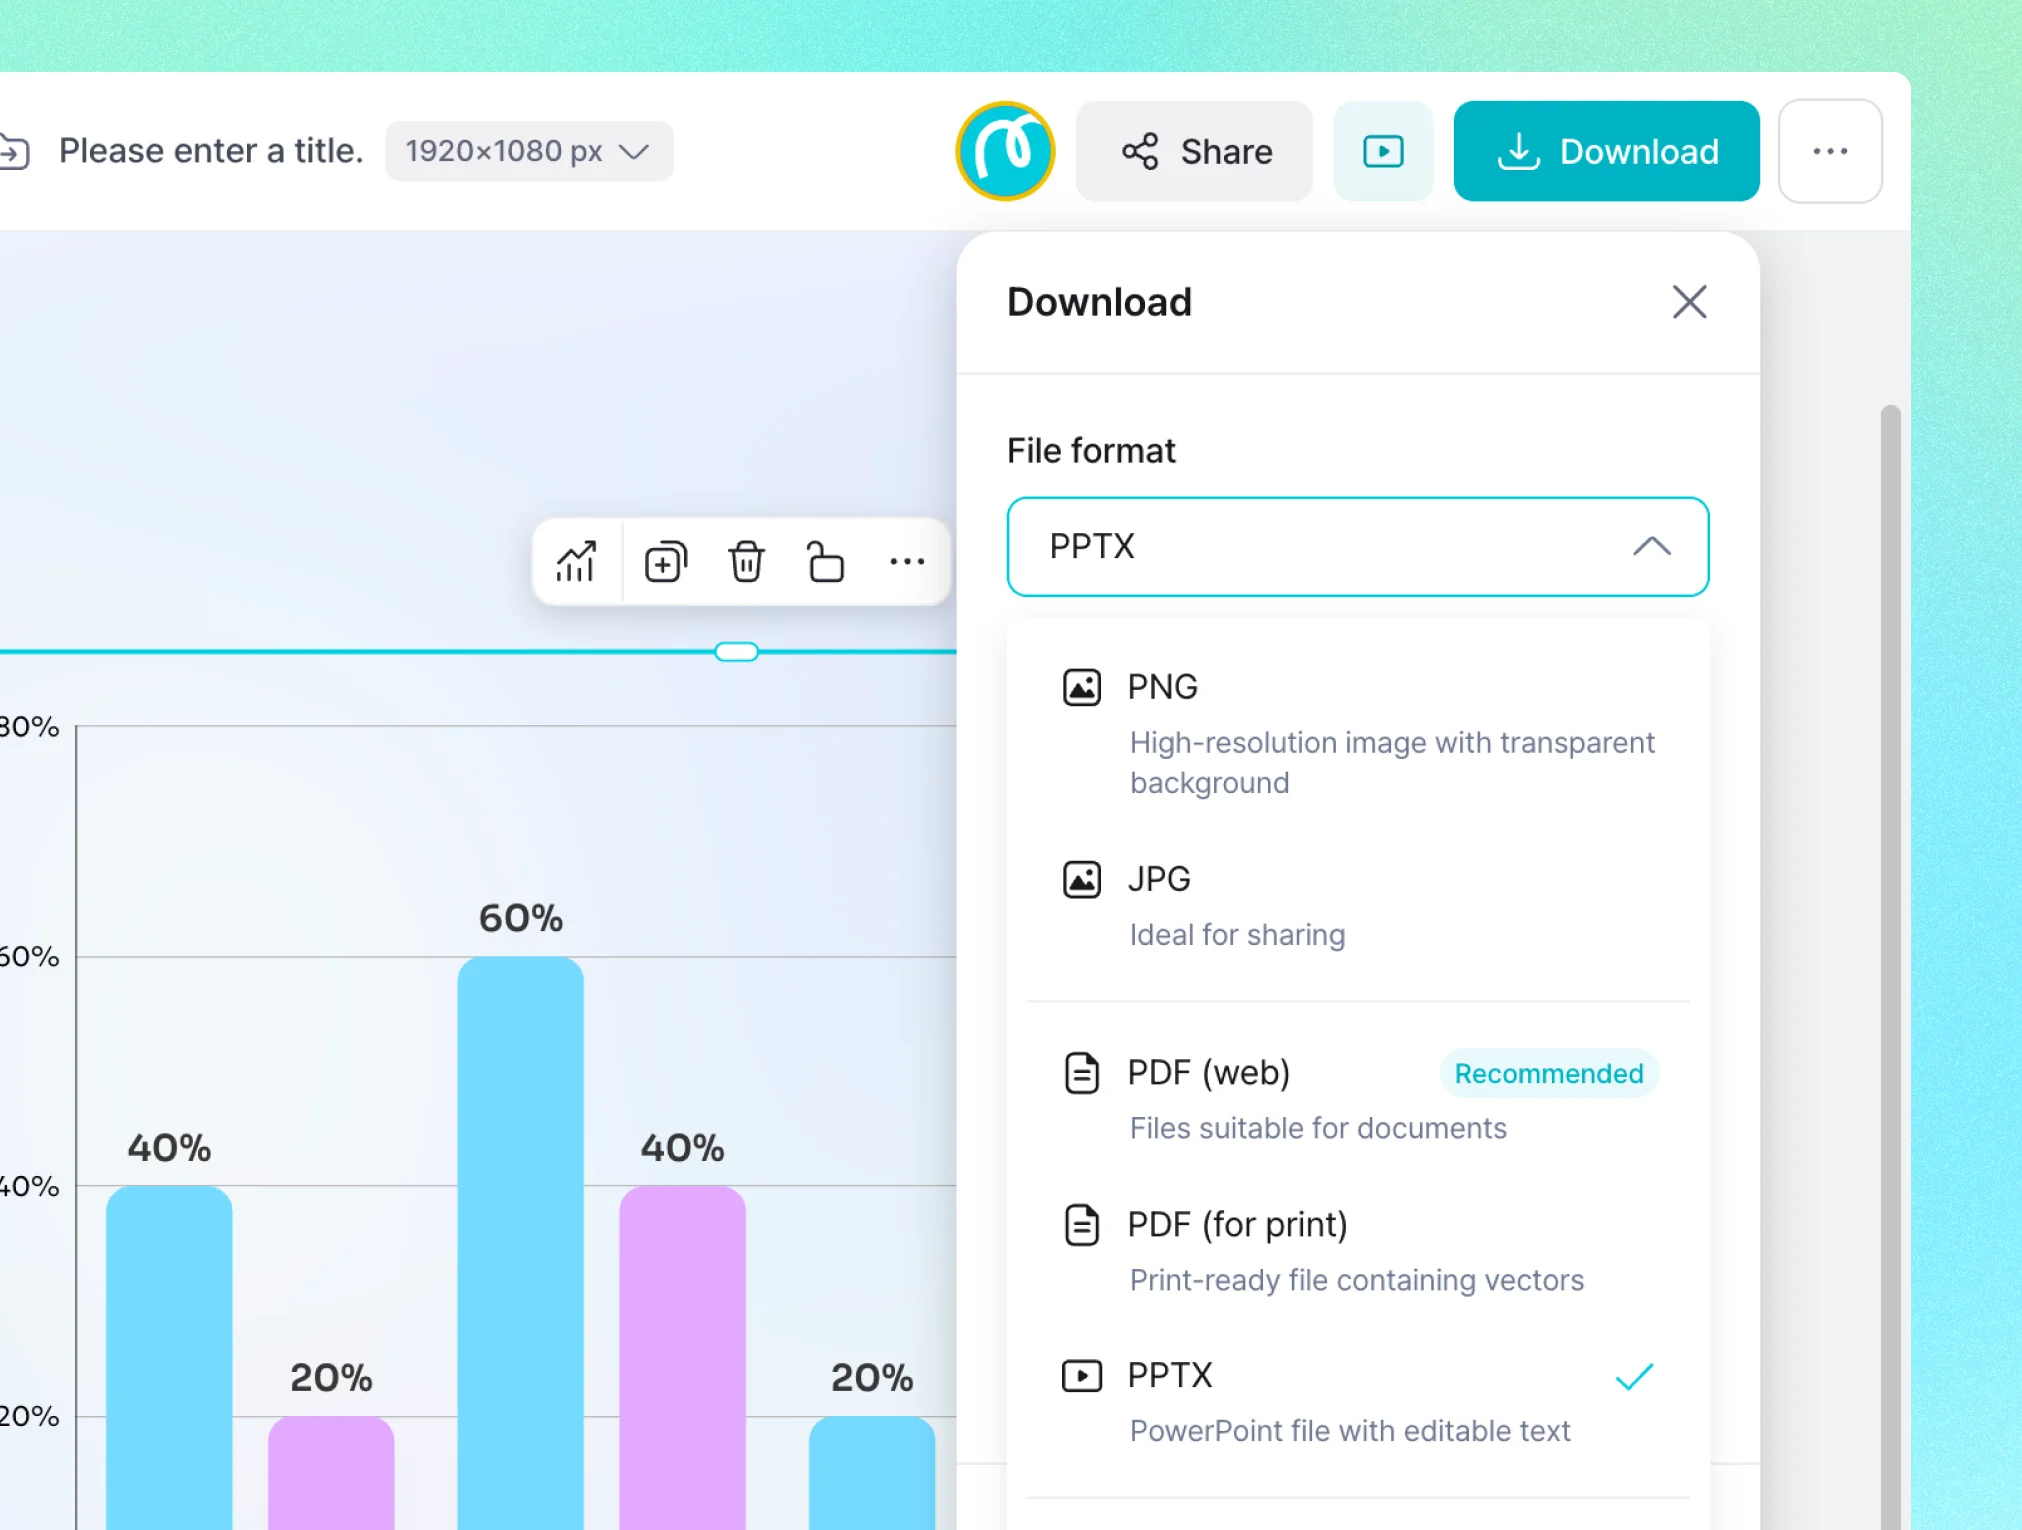
Task: Duplicate the selected chart element
Action: coord(666,562)
